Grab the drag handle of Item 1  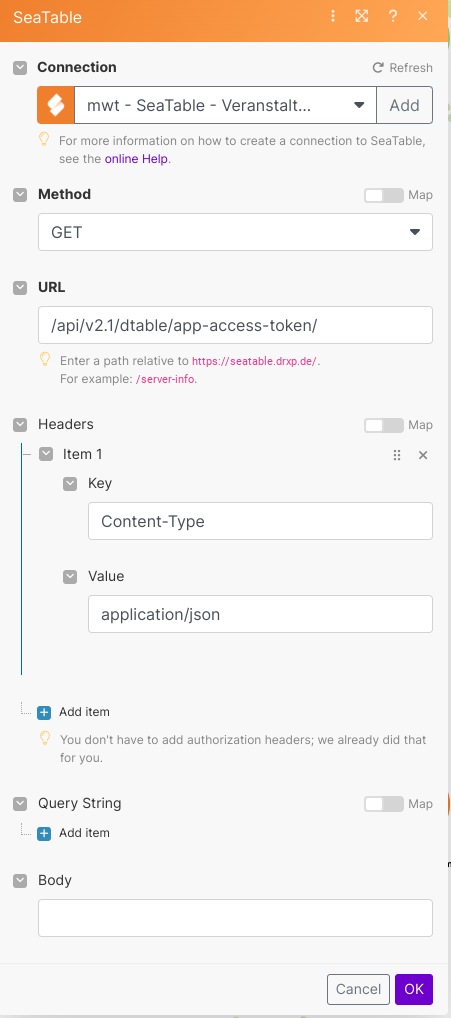coord(397,455)
